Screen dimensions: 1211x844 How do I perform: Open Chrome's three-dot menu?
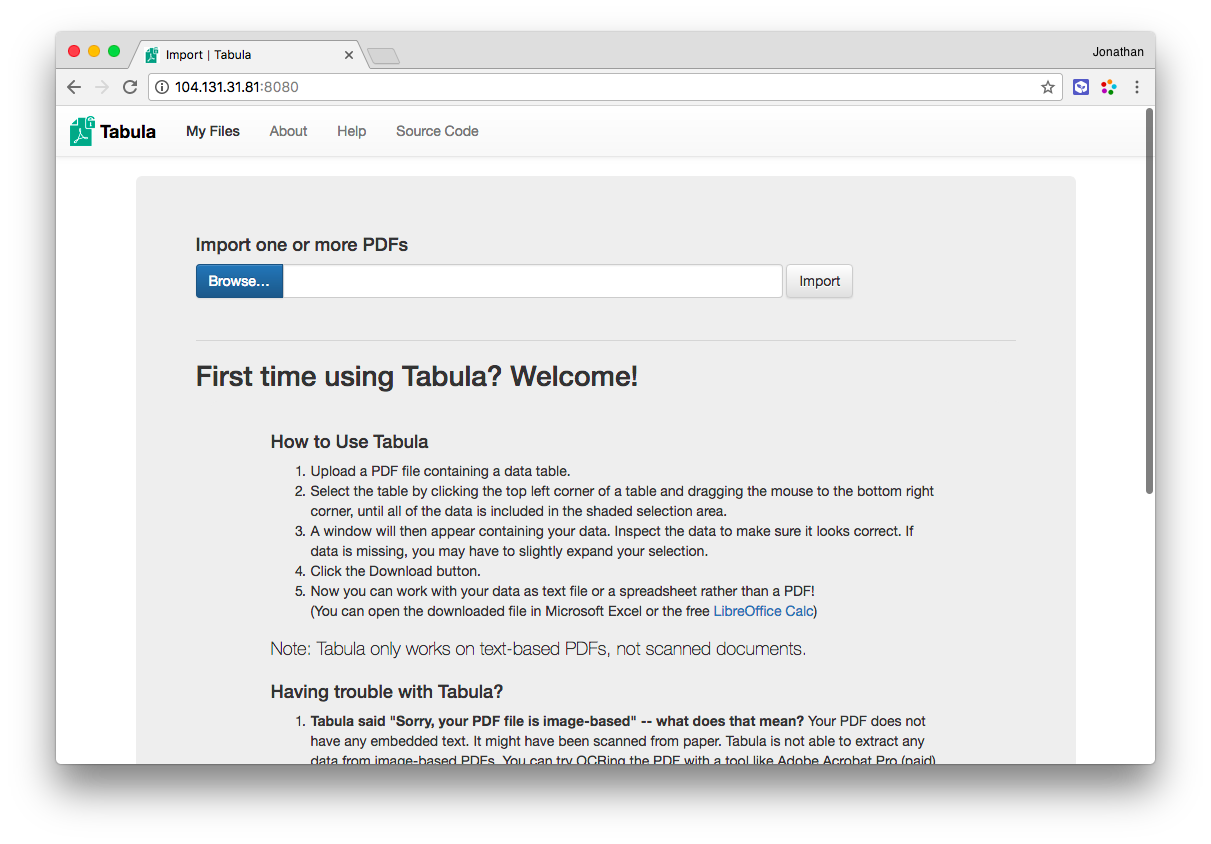pos(1137,87)
